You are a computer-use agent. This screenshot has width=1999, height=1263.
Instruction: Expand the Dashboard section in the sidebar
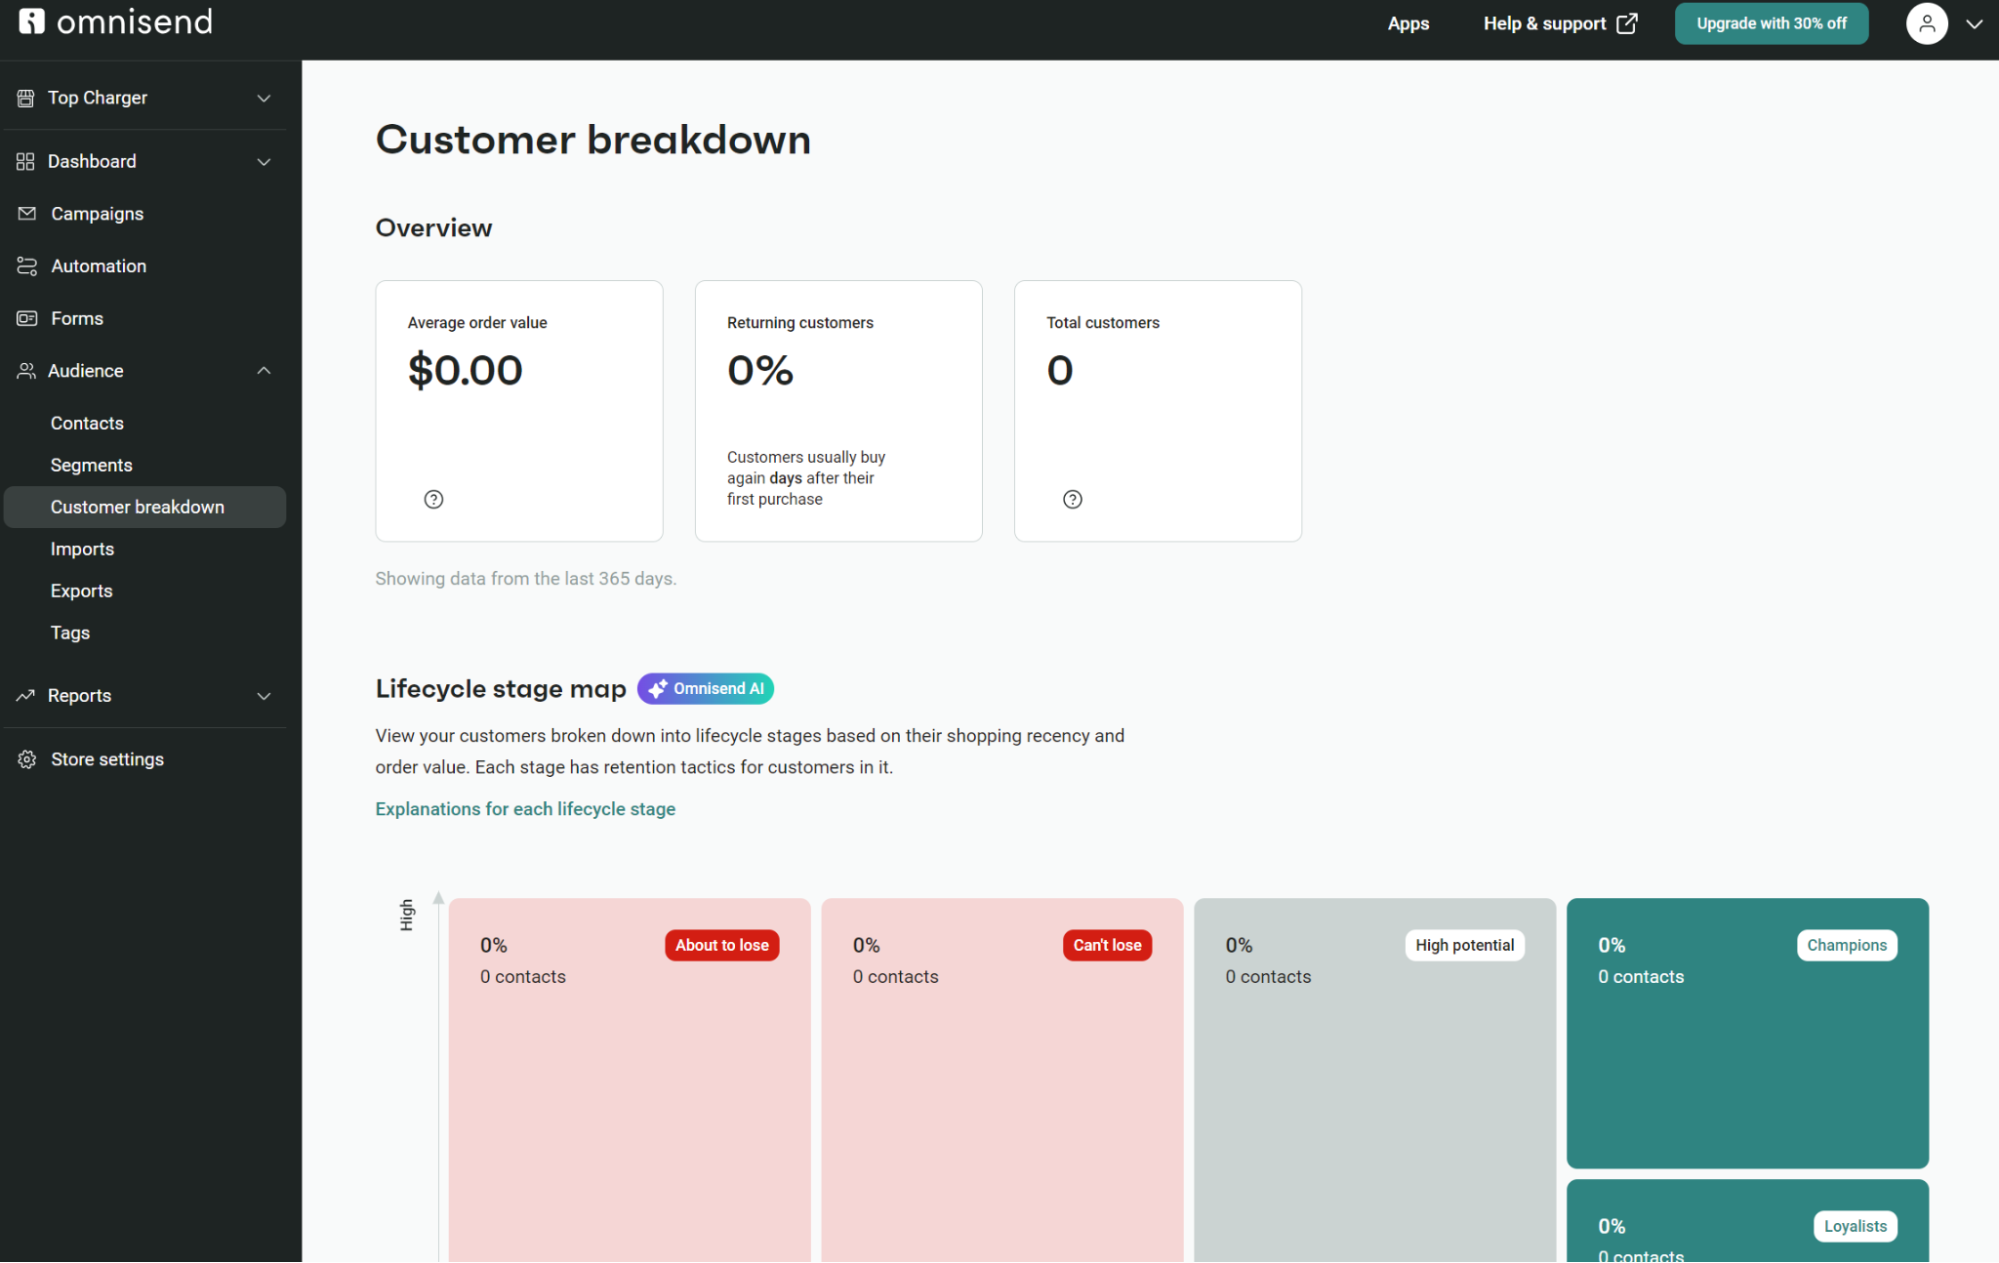pos(263,161)
